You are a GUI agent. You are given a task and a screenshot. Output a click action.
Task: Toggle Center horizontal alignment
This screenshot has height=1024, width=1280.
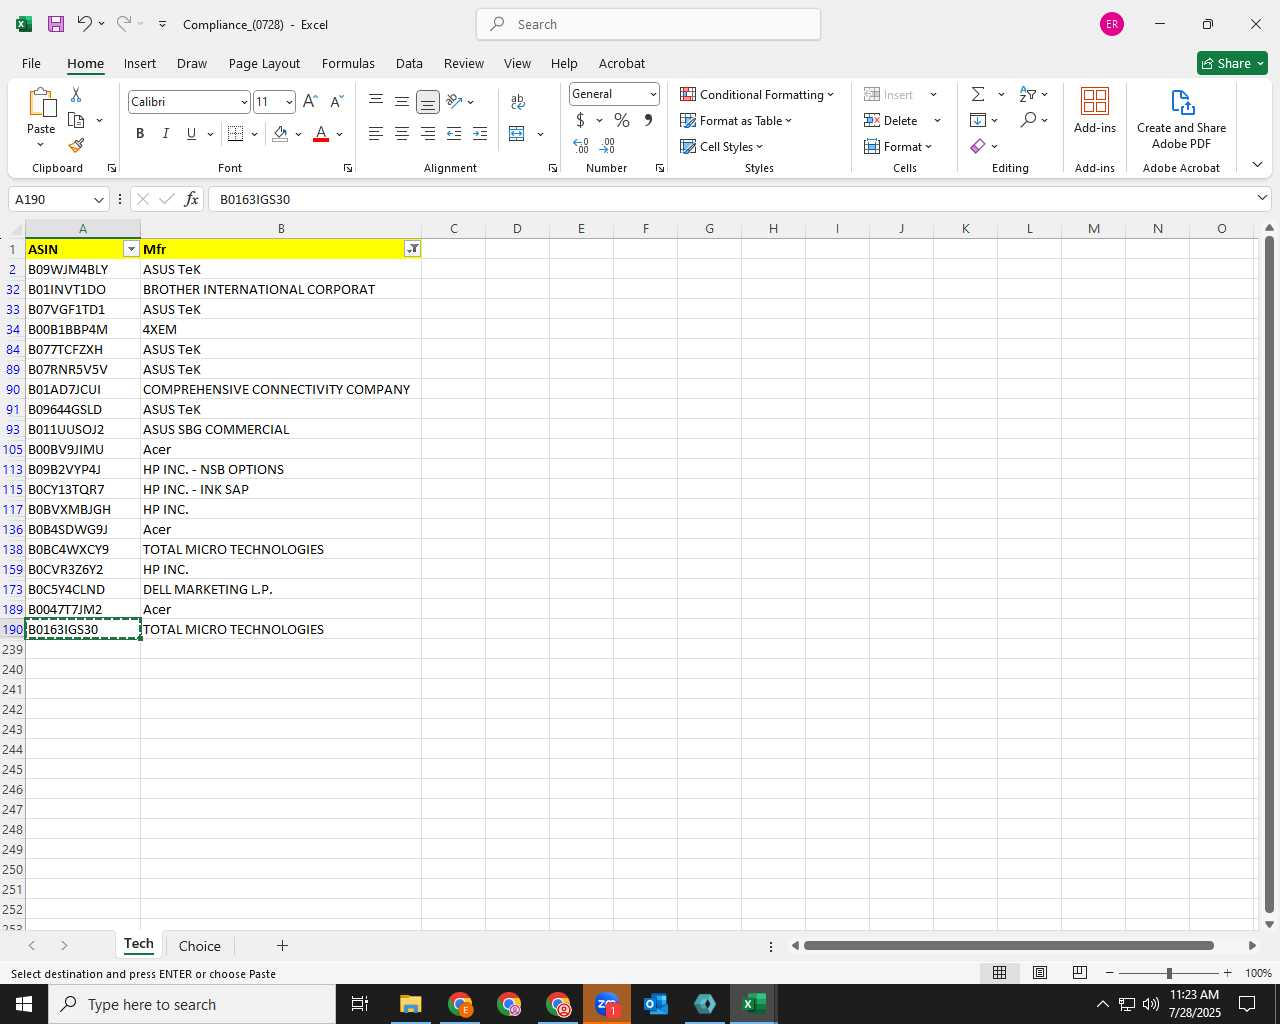click(402, 133)
